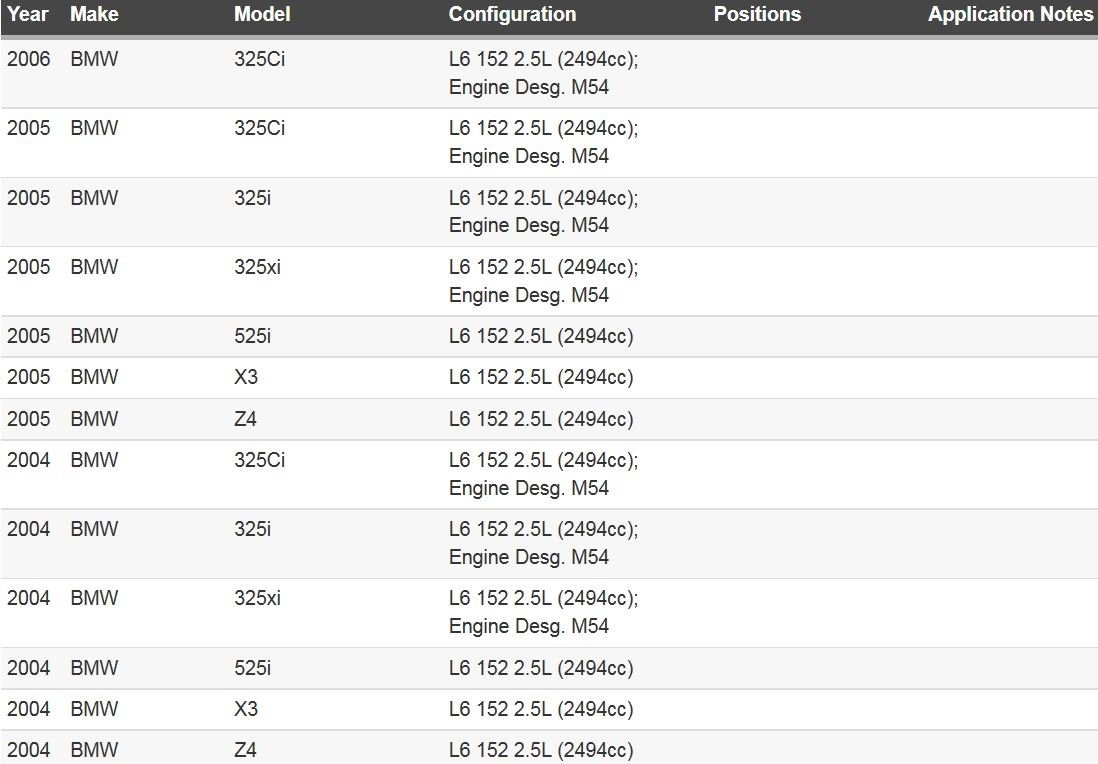Select the 2004 BMW Z4 row
The height and width of the screenshot is (764, 1098).
tap(549, 748)
